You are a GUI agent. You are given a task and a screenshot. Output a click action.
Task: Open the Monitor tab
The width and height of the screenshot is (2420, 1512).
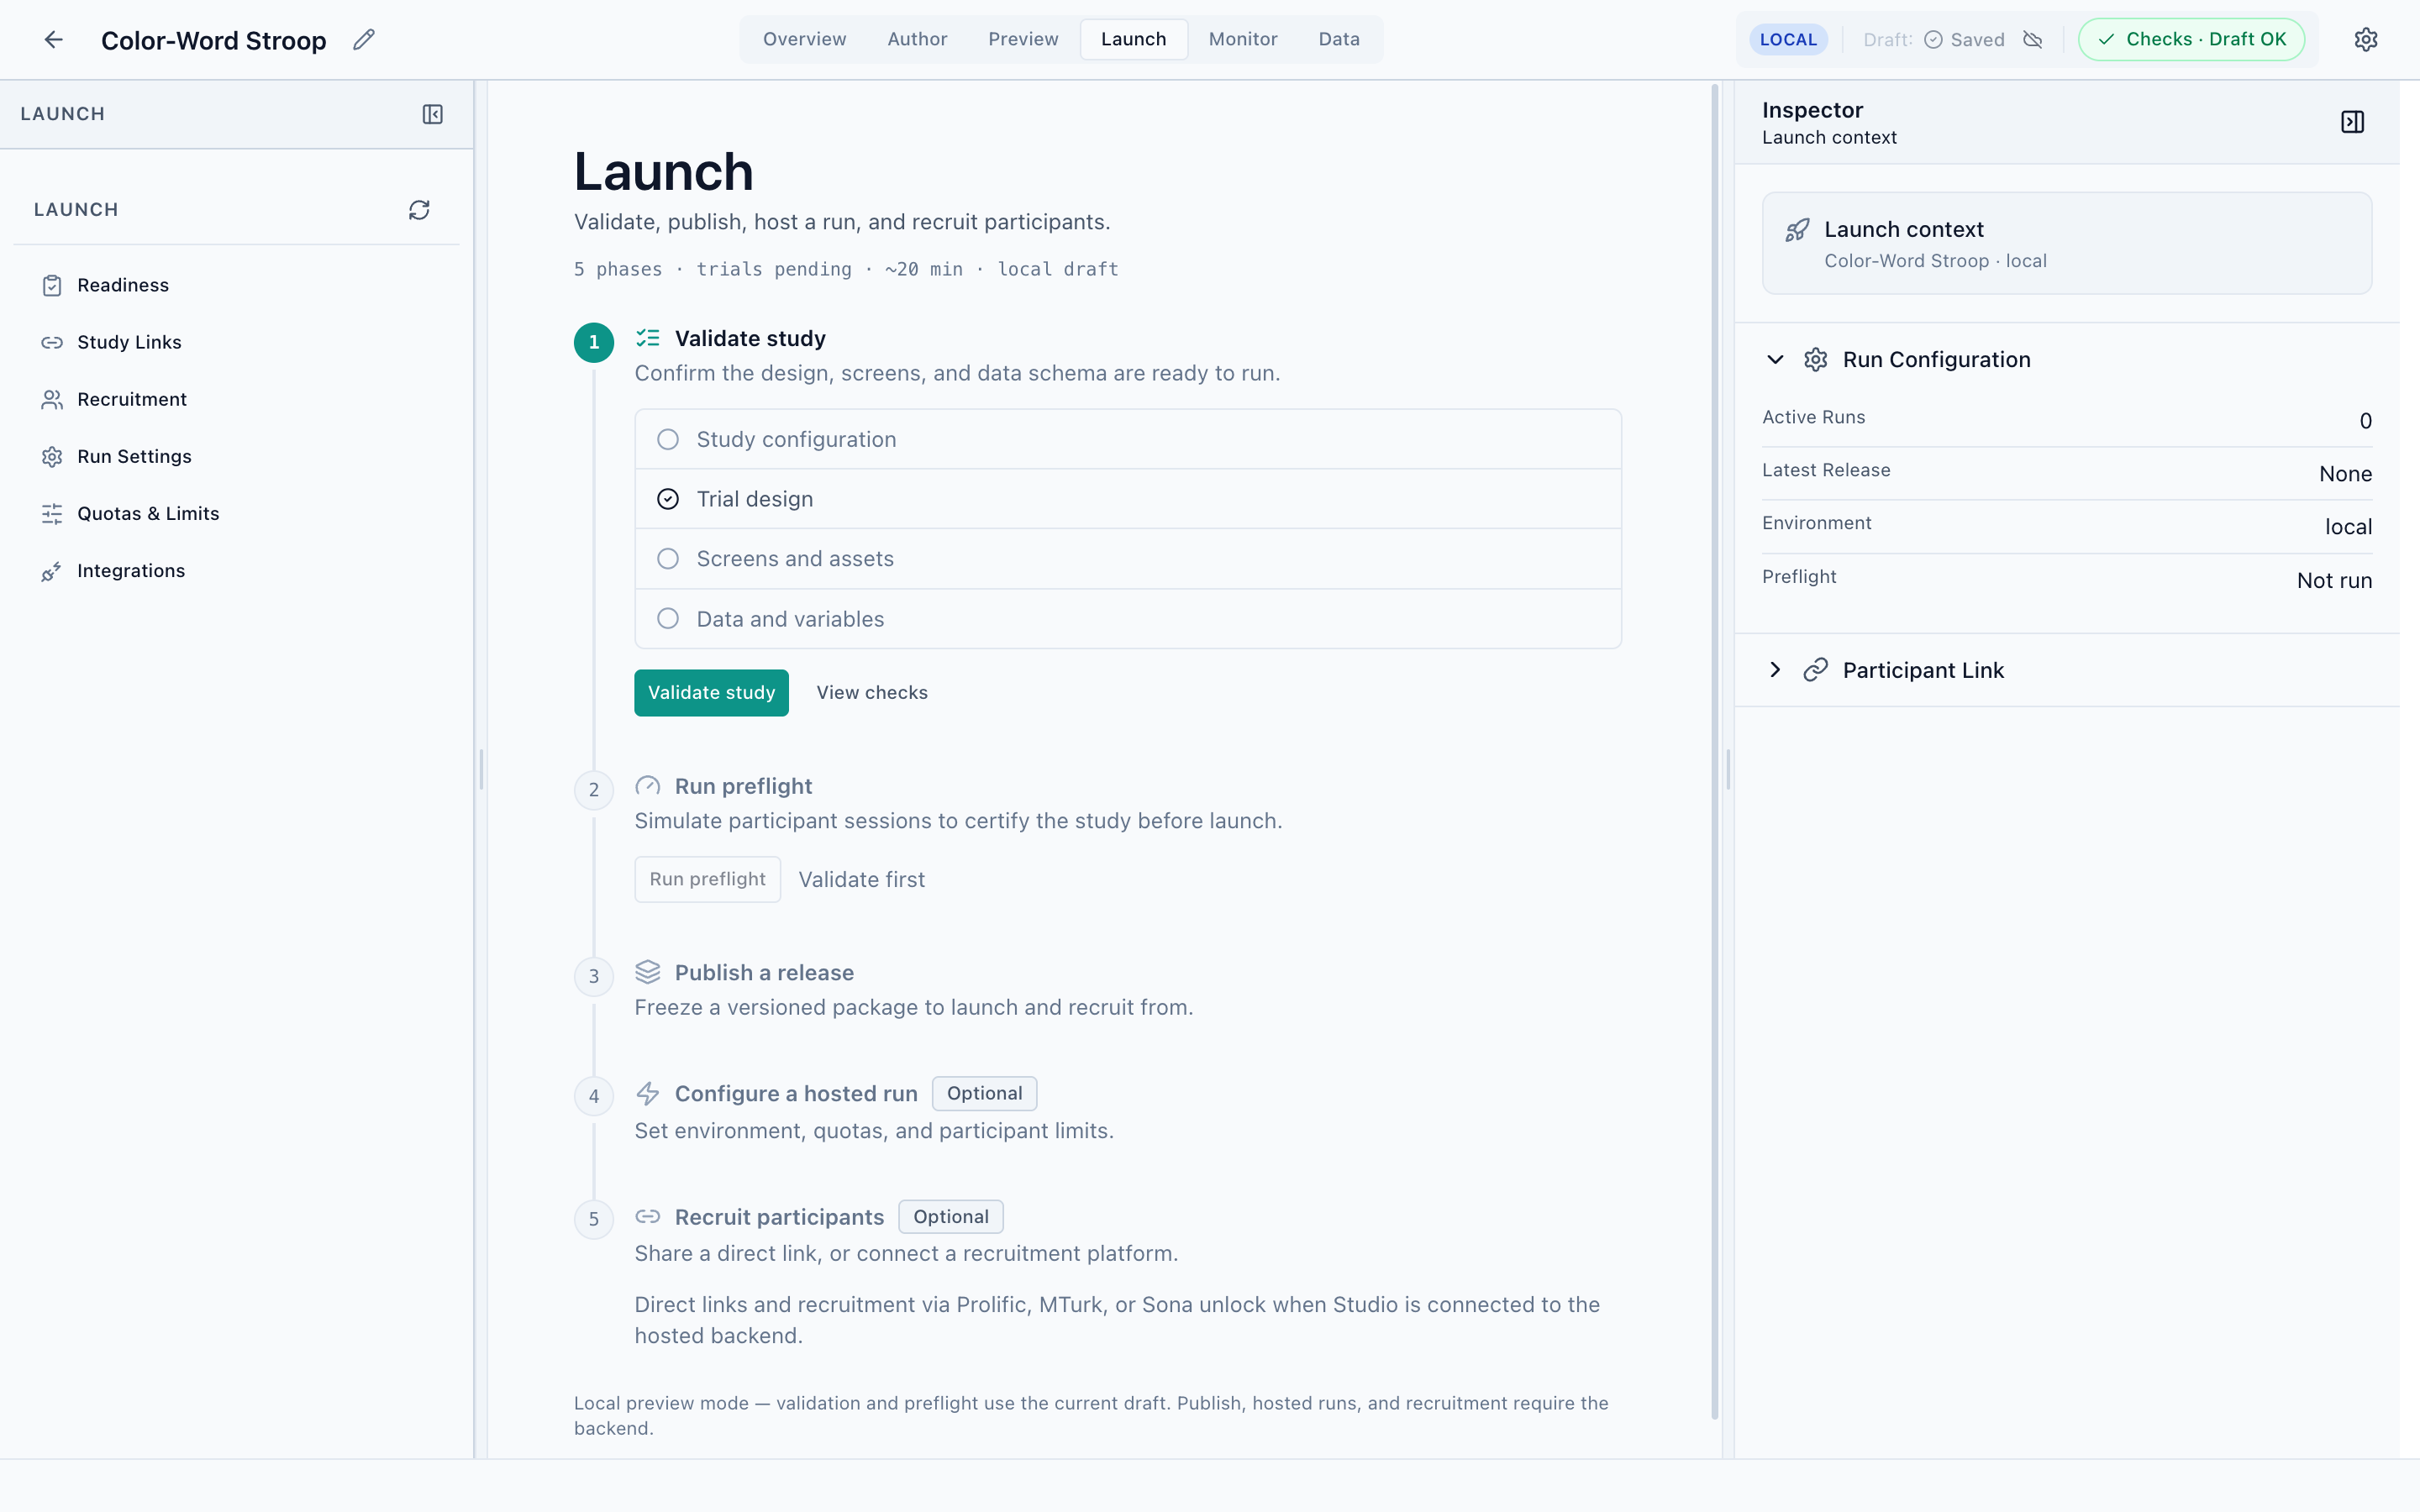[x=1243, y=39]
